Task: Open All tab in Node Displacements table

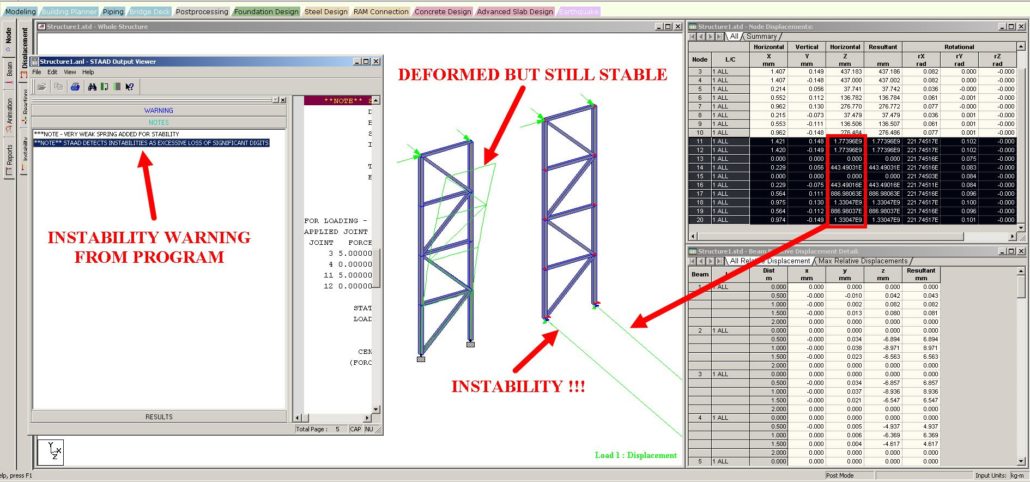Action: pyautogui.click(x=734, y=37)
